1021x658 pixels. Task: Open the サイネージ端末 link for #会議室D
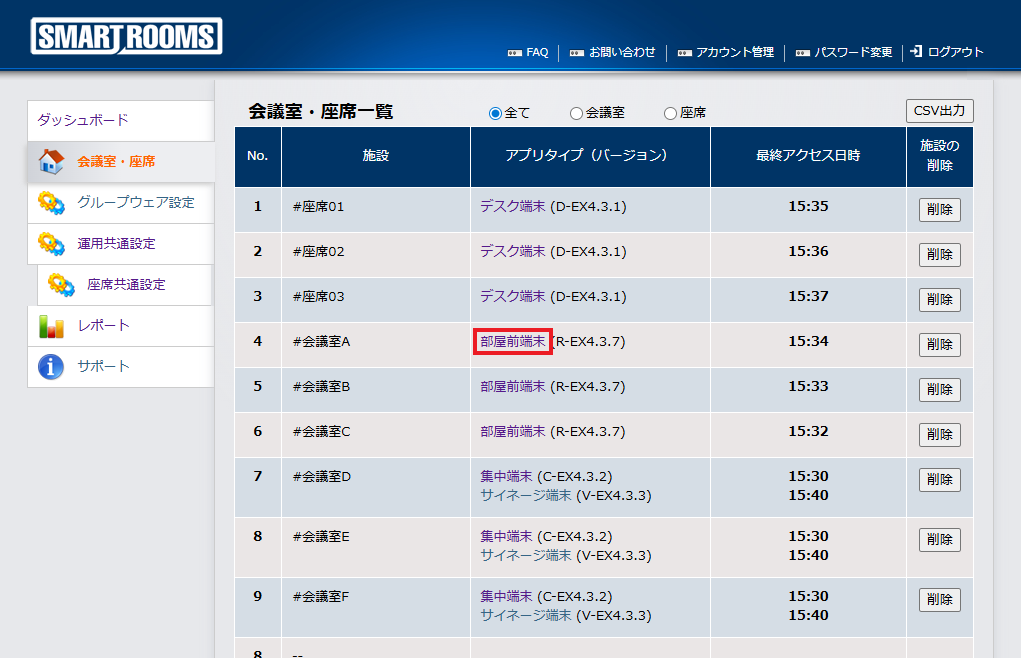[525, 495]
